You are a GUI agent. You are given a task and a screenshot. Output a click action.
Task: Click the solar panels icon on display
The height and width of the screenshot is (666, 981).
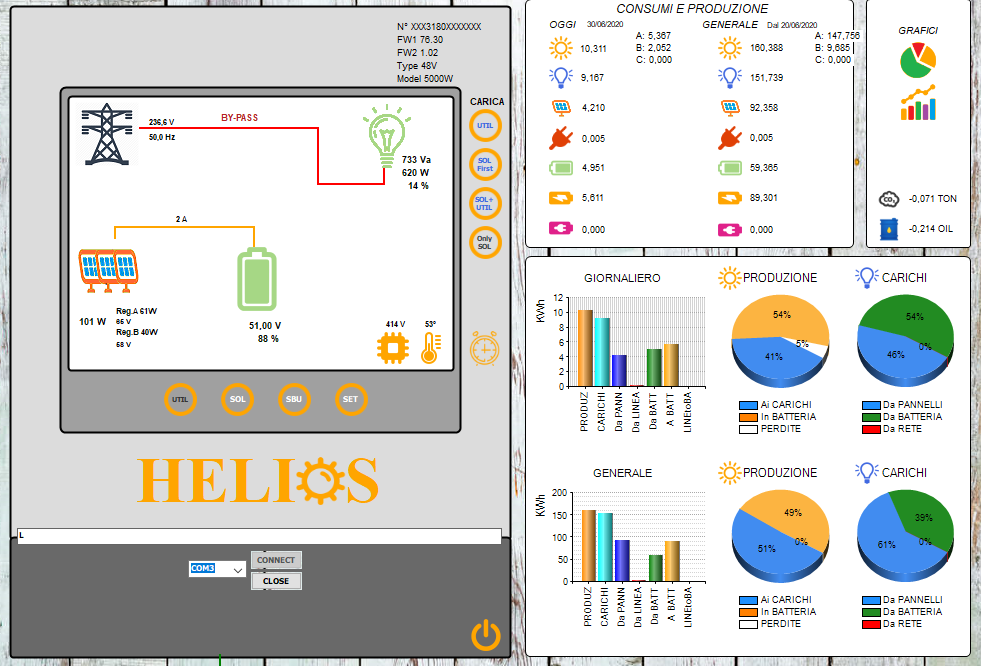tap(108, 270)
